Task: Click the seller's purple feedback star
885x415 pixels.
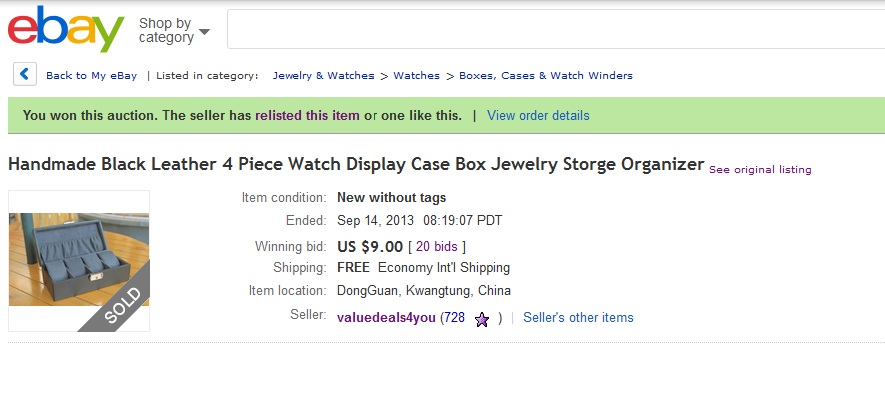Action: 481,319
